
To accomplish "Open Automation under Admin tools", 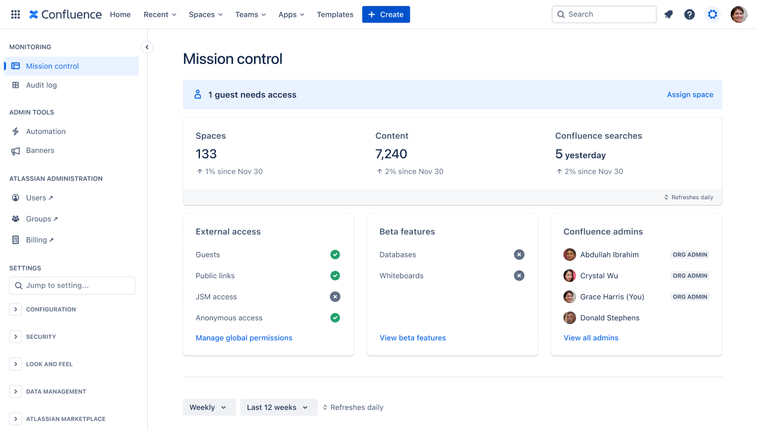I will [45, 131].
